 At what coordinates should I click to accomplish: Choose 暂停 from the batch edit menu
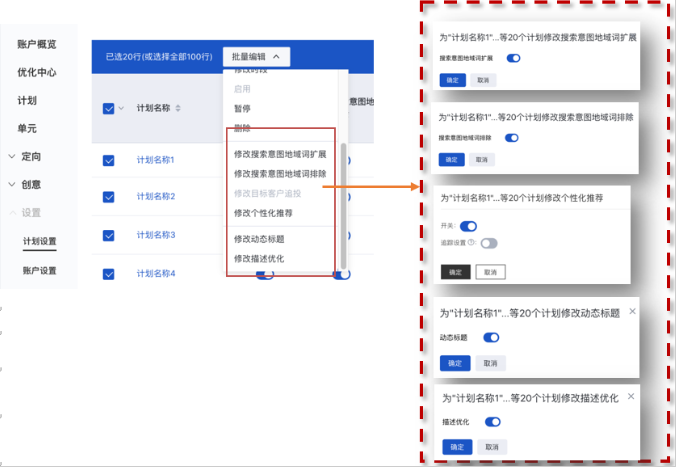tap(242, 109)
